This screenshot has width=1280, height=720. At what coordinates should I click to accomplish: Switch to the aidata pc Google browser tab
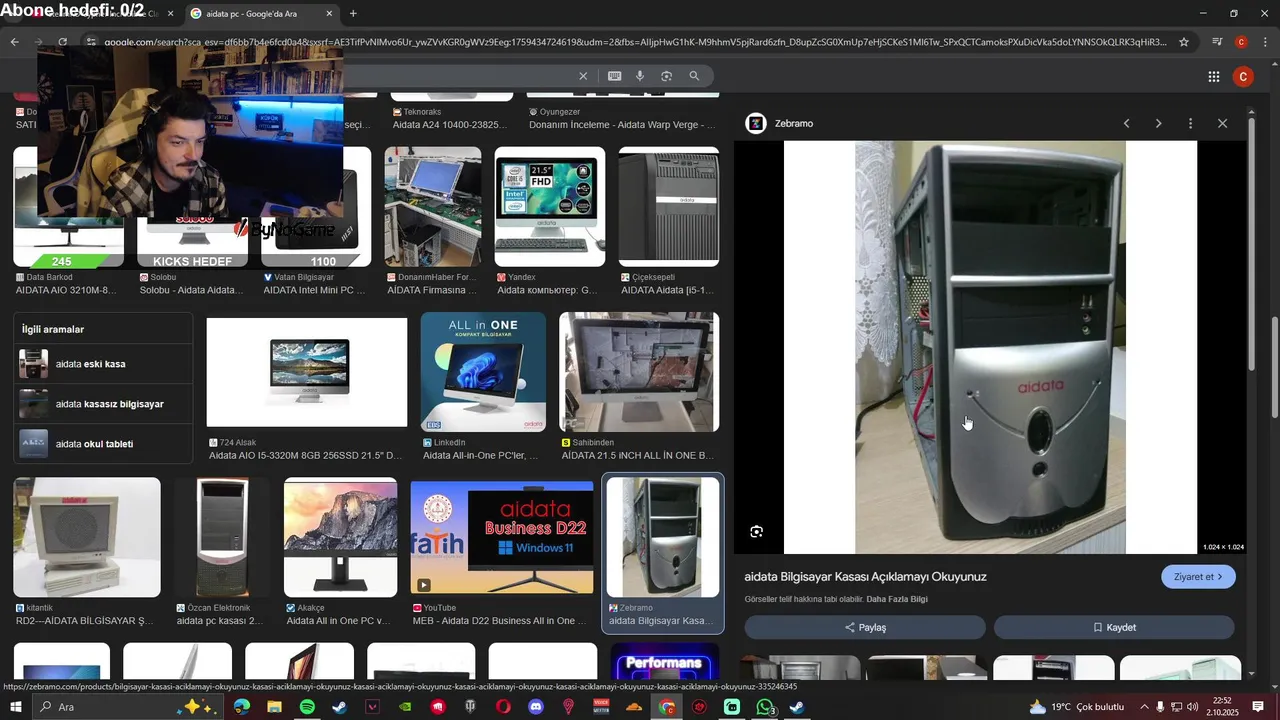pyautogui.click(x=260, y=14)
